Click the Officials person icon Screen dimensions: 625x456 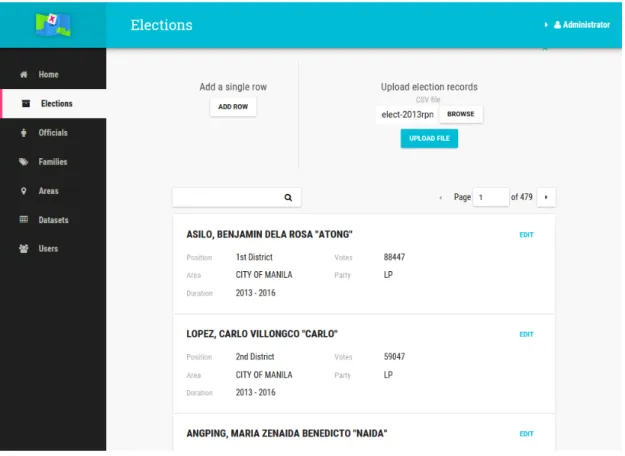point(24,133)
